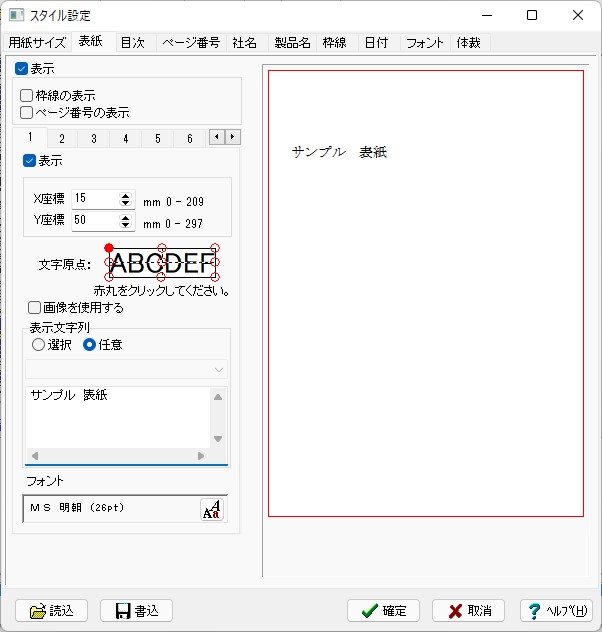602x632 pixels.
Task: Switch to 体裁 tab
Action: pos(468,42)
